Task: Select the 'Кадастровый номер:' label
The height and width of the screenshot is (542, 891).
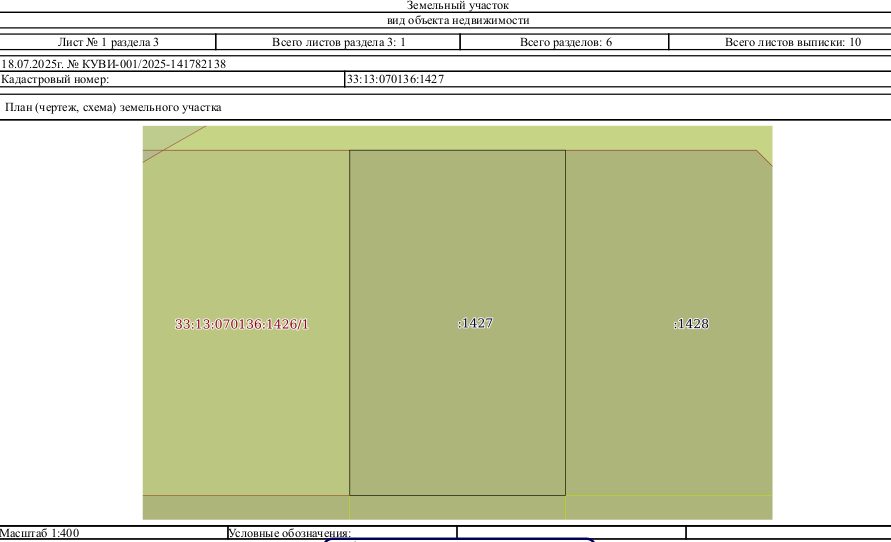Action: pos(55,80)
